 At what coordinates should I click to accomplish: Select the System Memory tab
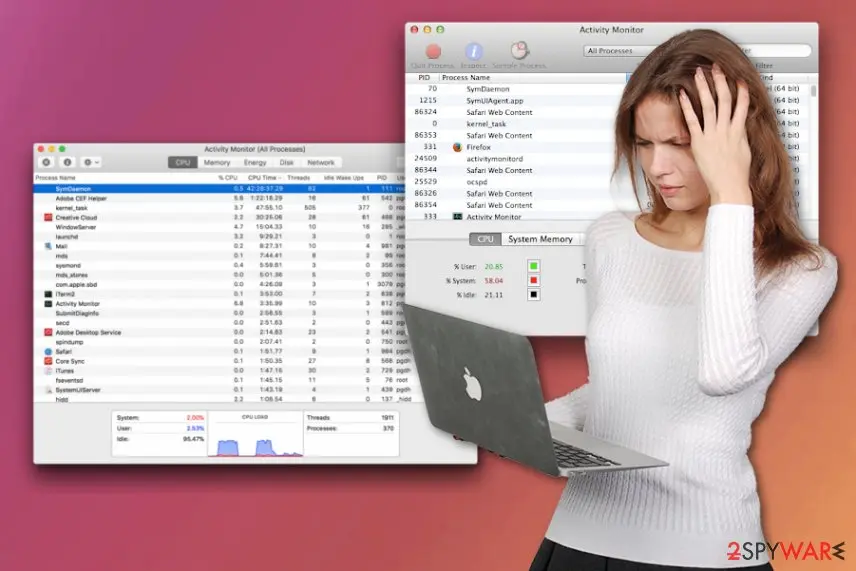(x=540, y=239)
